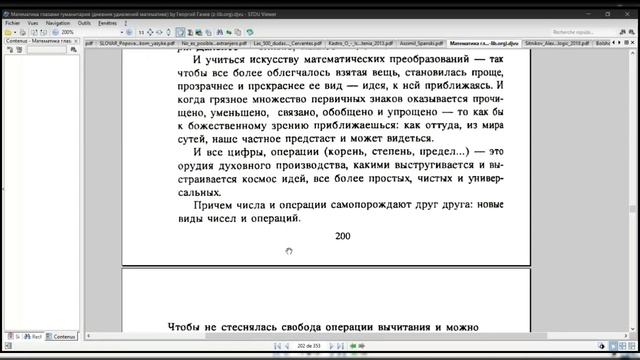
Task: Click the expand all contents tree icon
Action: click(10, 50)
